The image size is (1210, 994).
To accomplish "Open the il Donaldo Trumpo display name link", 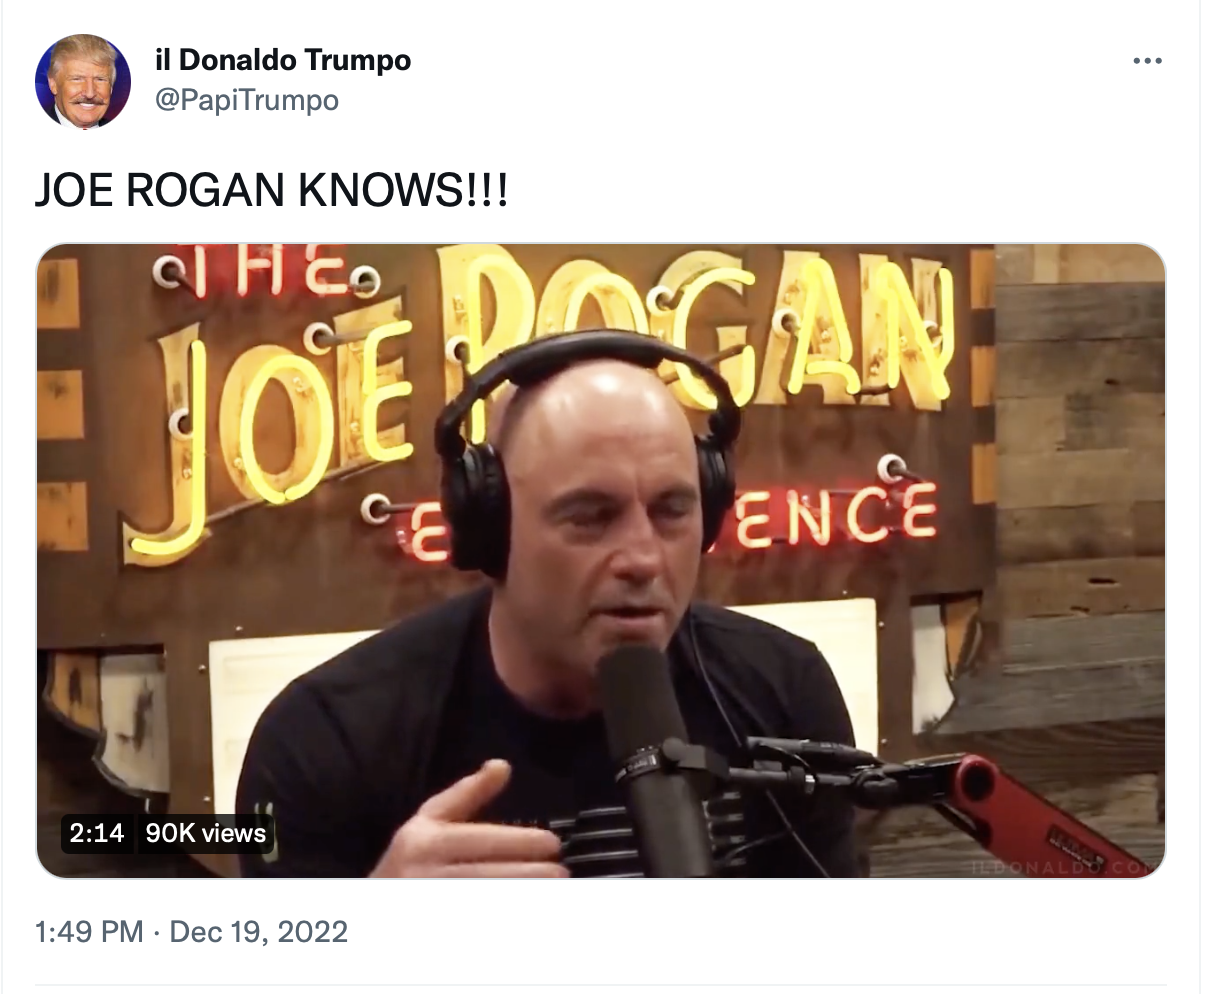I will click(x=283, y=60).
